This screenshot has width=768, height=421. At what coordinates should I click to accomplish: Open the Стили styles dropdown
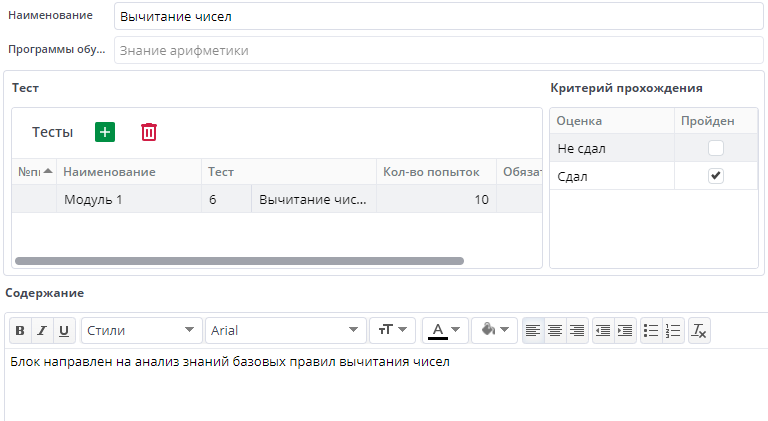point(142,330)
